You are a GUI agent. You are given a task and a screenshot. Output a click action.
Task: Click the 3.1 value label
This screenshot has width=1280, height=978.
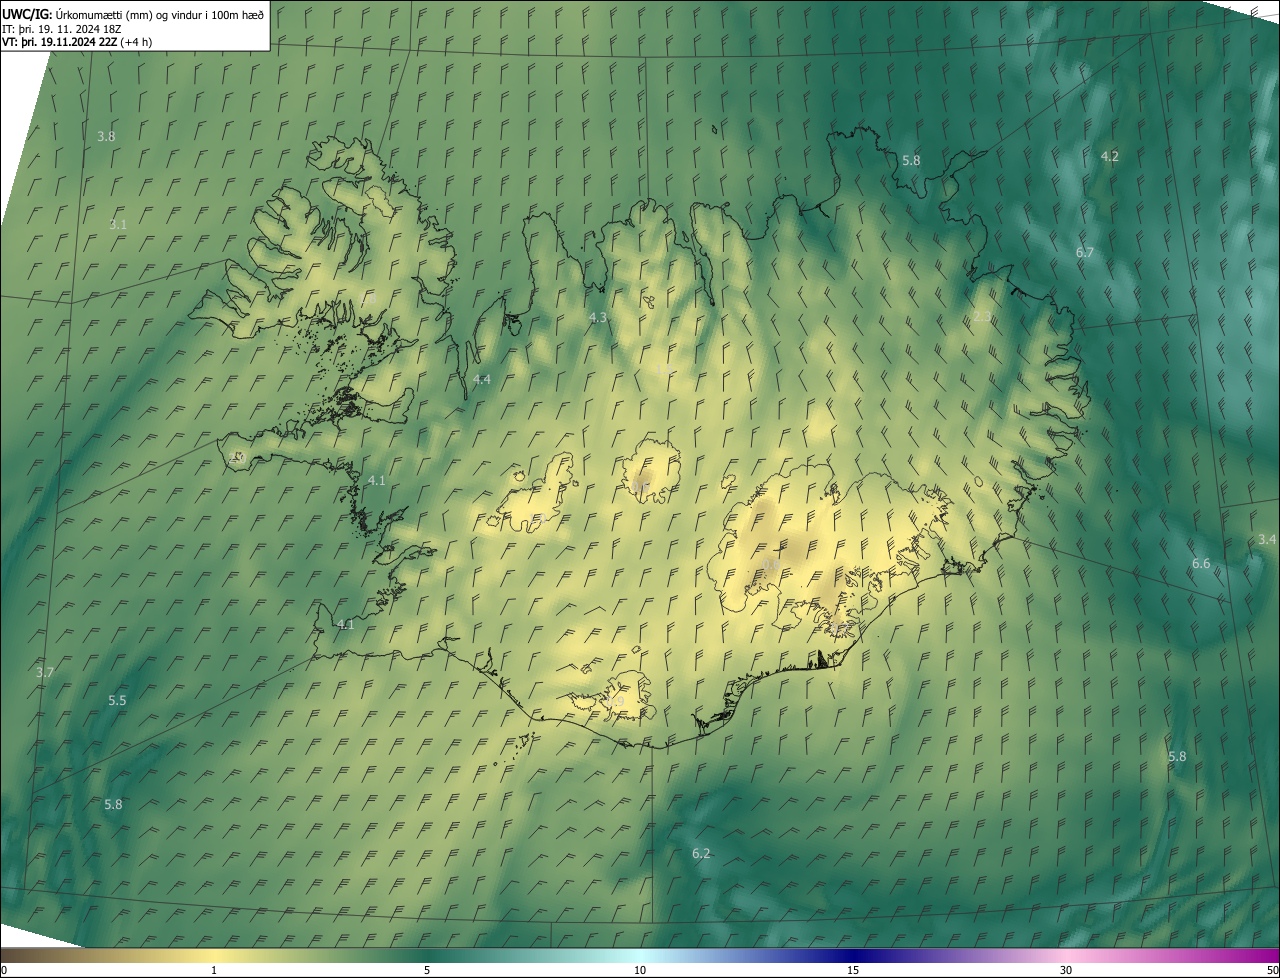(x=118, y=225)
